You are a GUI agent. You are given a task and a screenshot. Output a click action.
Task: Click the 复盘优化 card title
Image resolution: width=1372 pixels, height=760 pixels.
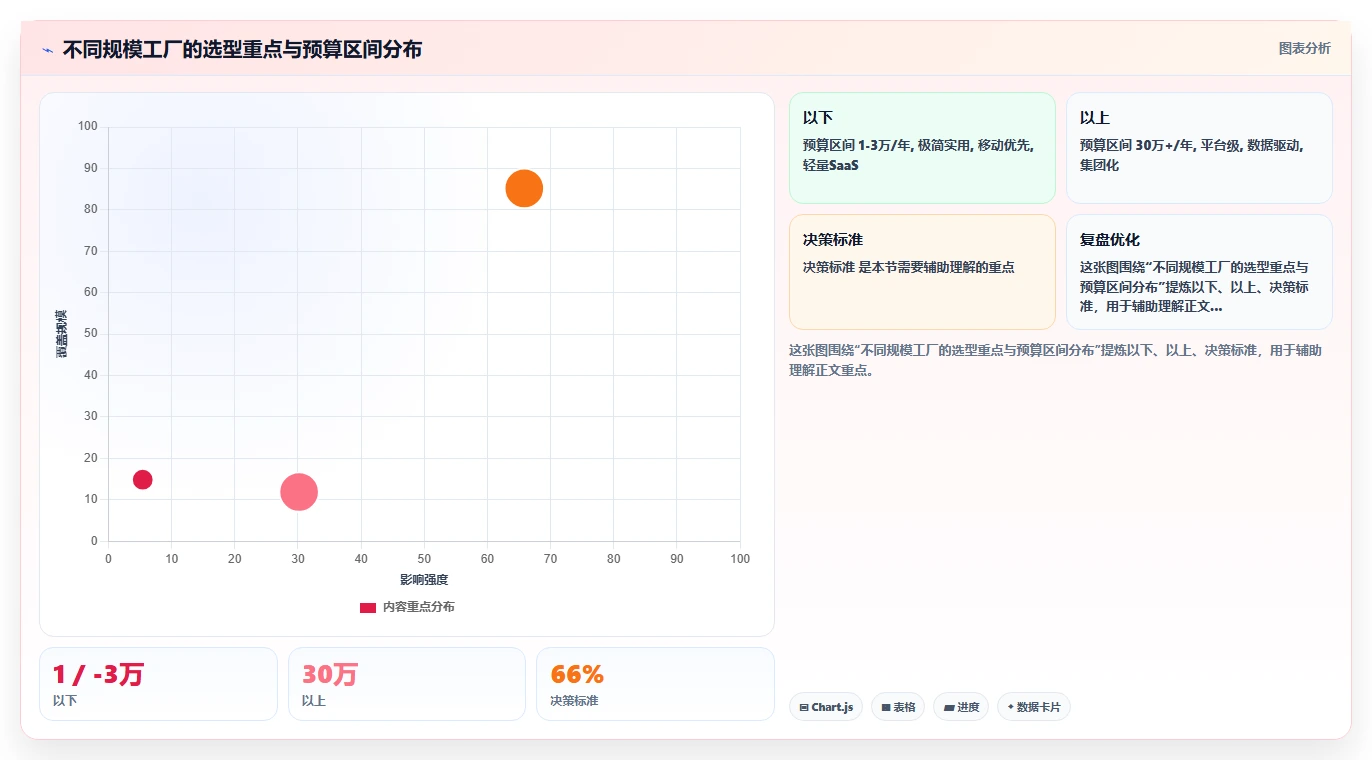(1110, 240)
